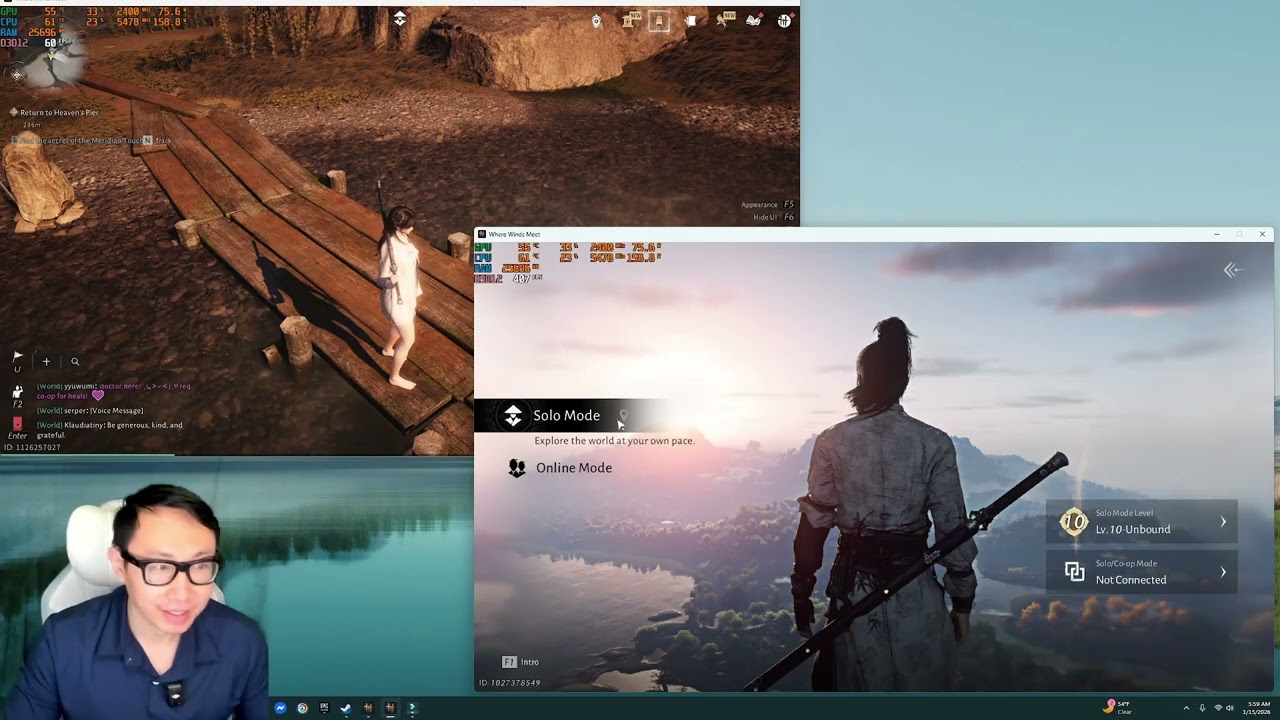
Task: Switch to first Where Winds Meet taskbar icon
Action: coord(368,708)
